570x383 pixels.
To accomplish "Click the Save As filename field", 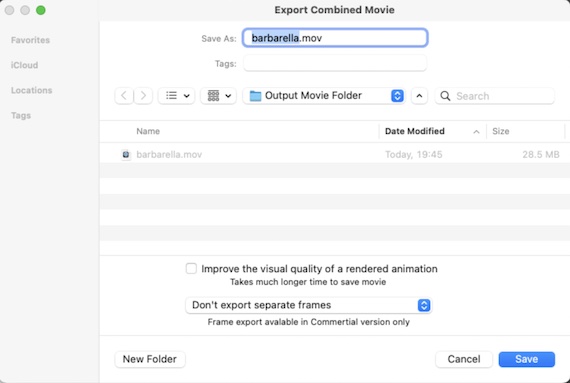I will click(x=335, y=38).
